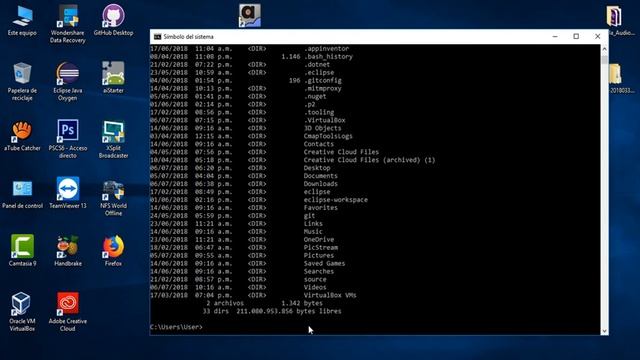640x360 pixels.
Task: Close the Símbolo del sistema window
Action: [x=598, y=36]
